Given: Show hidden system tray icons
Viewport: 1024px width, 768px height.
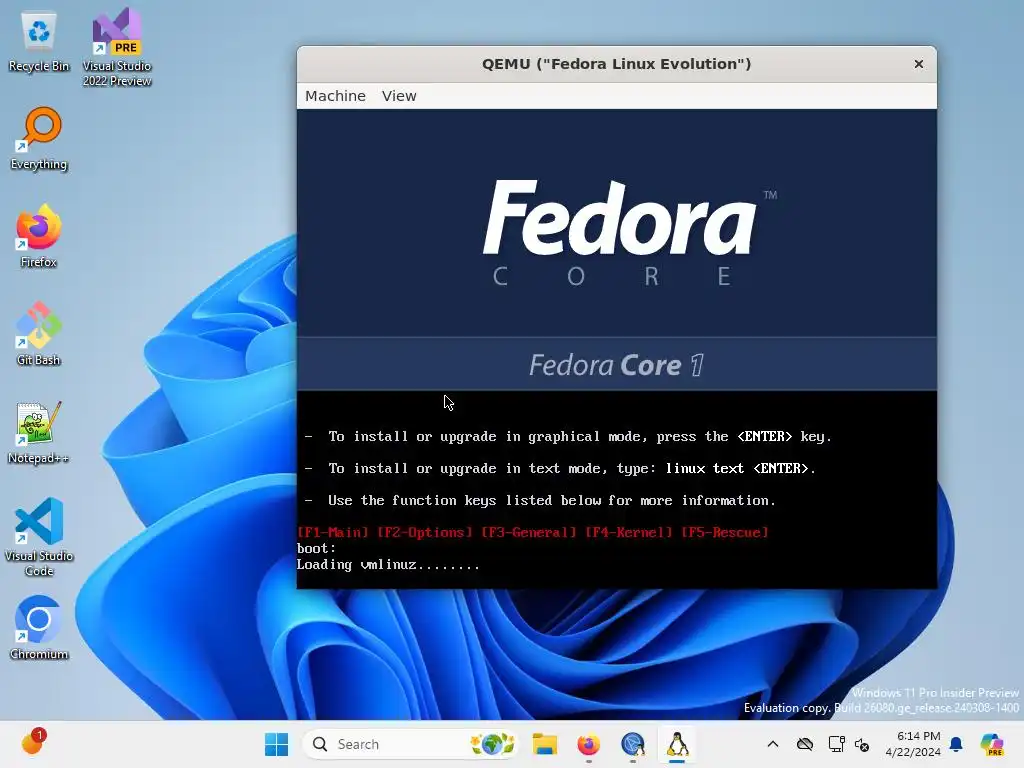Looking at the screenshot, I should point(773,744).
